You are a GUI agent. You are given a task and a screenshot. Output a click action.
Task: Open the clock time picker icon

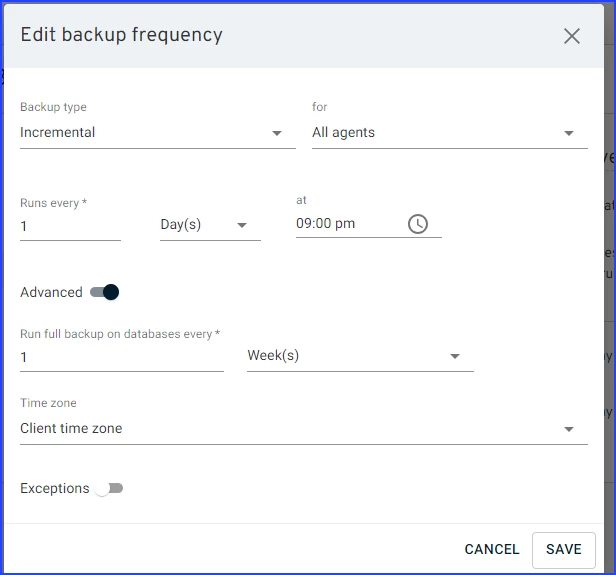click(418, 224)
